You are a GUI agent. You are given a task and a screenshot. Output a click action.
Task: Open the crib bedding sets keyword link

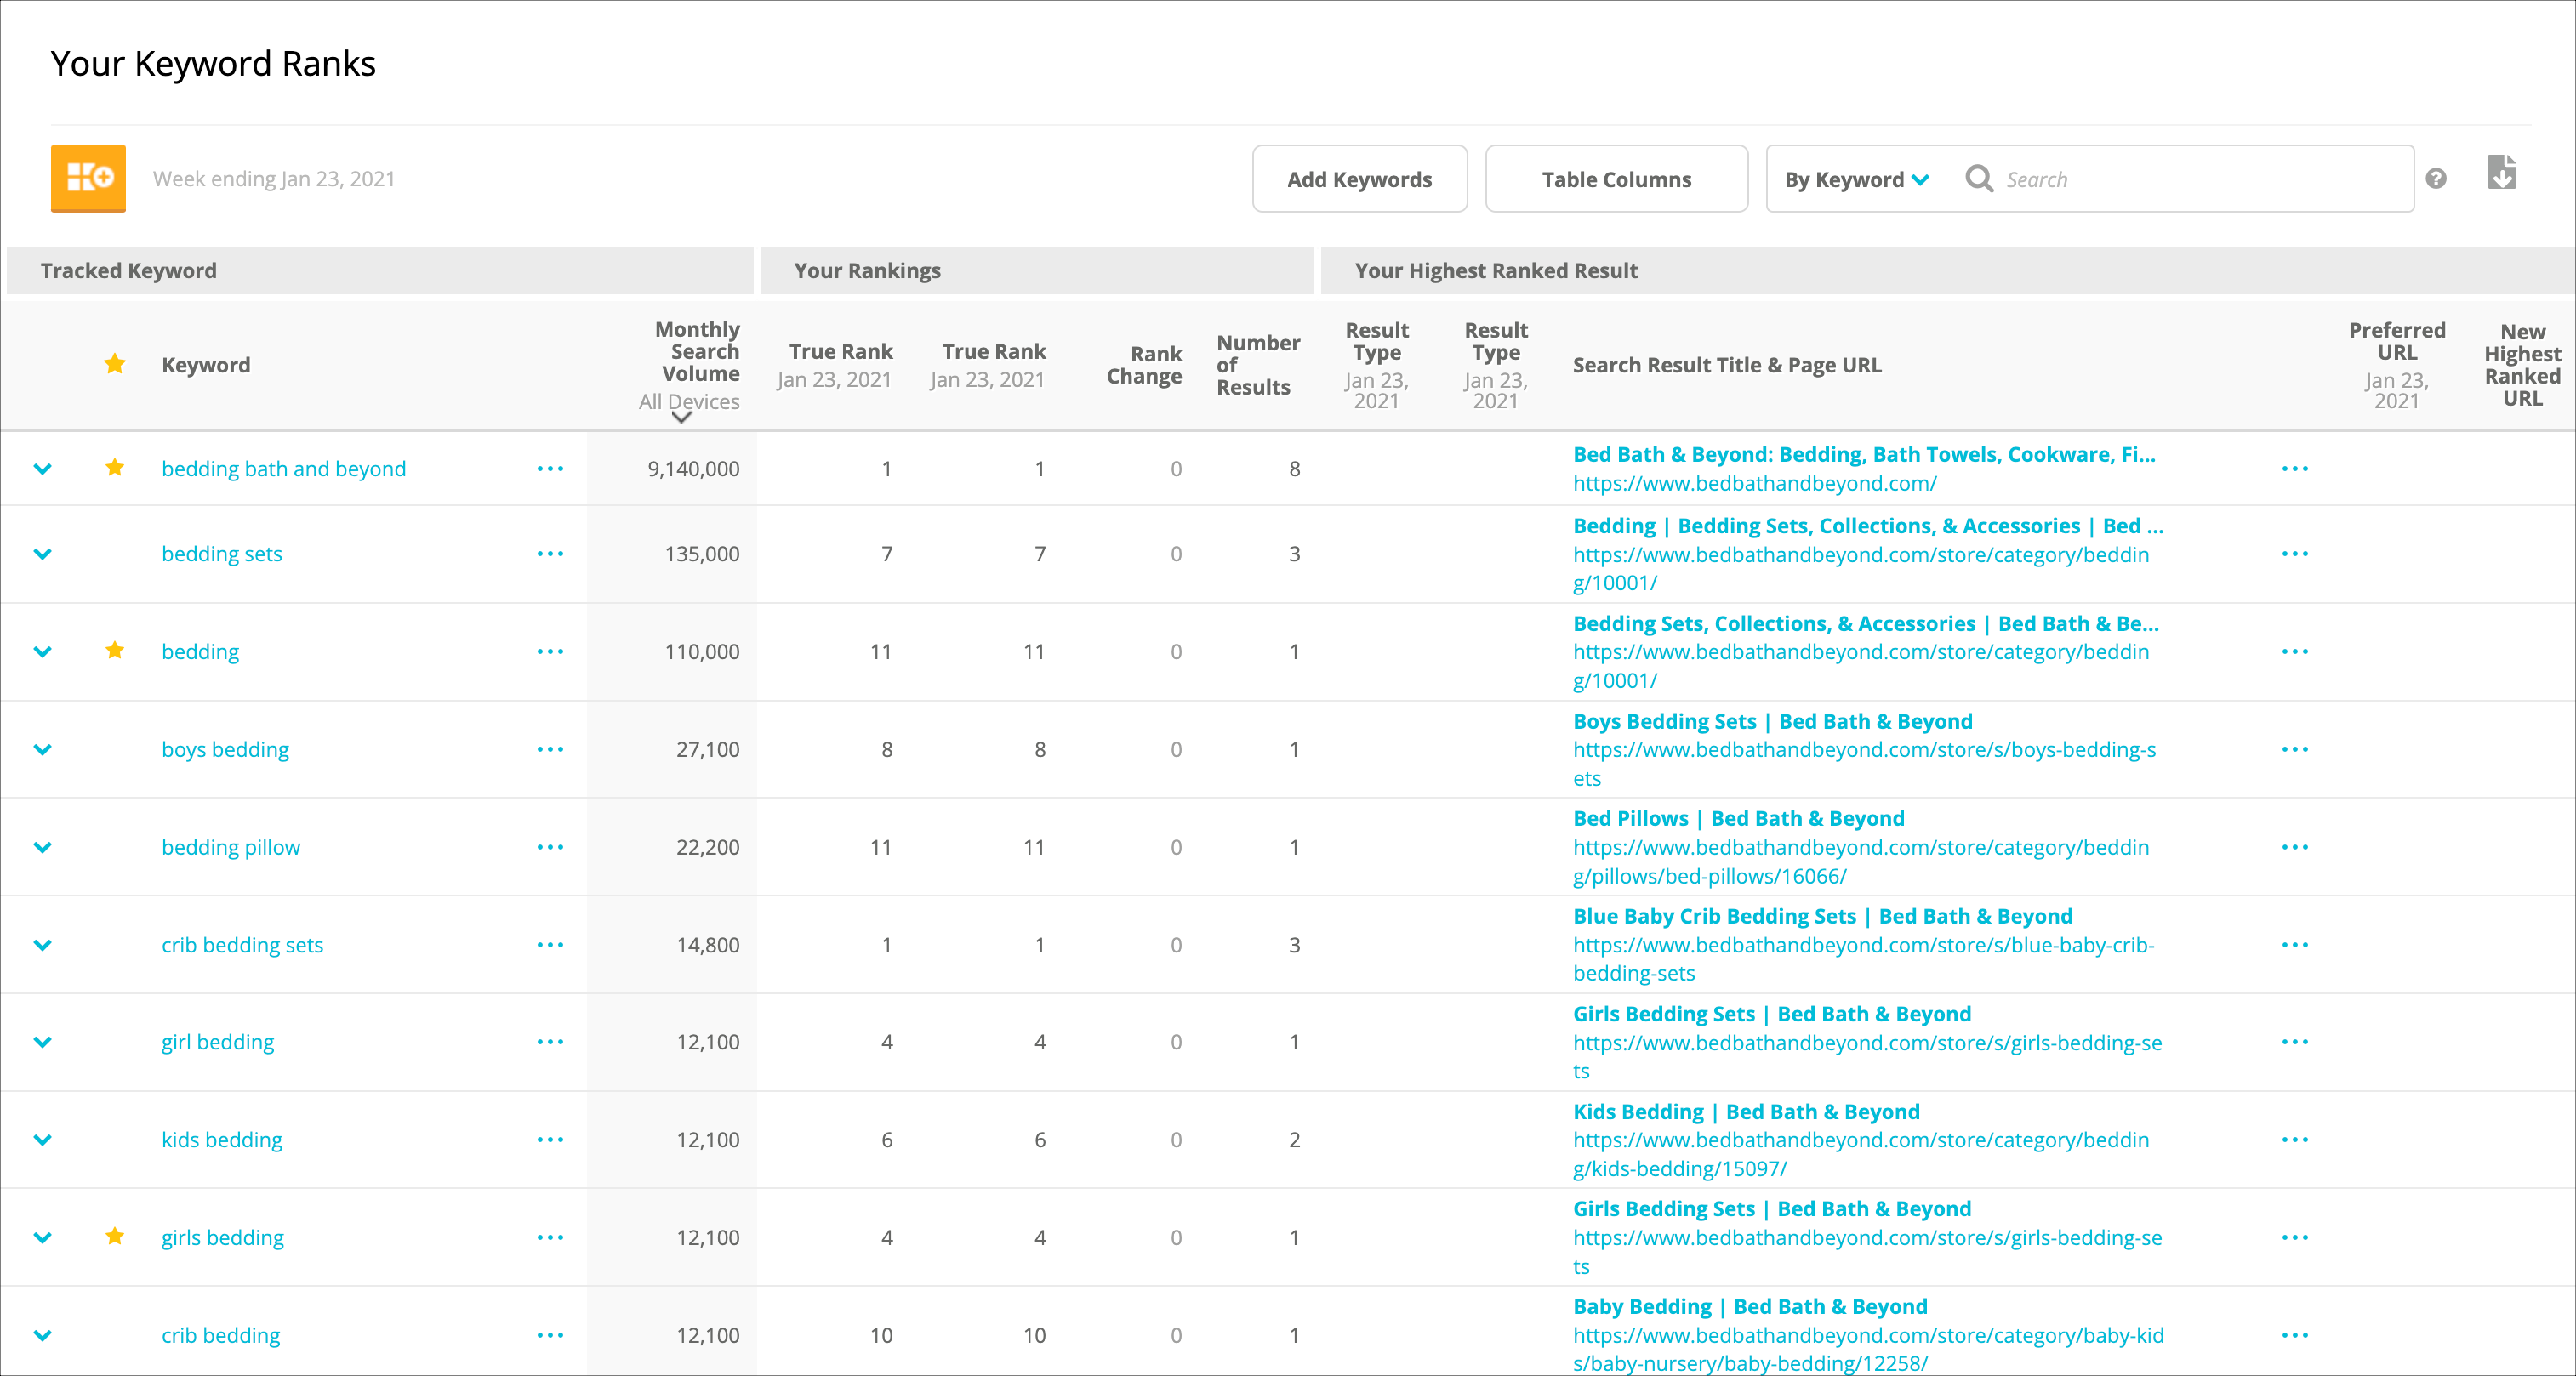tap(242, 945)
